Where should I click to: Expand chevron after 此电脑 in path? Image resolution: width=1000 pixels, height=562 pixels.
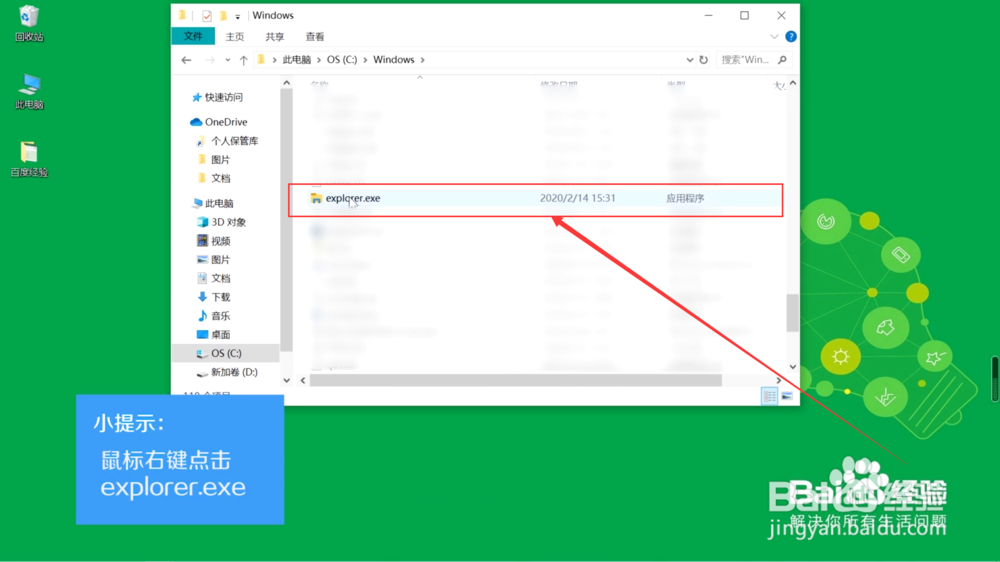tap(319, 60)
